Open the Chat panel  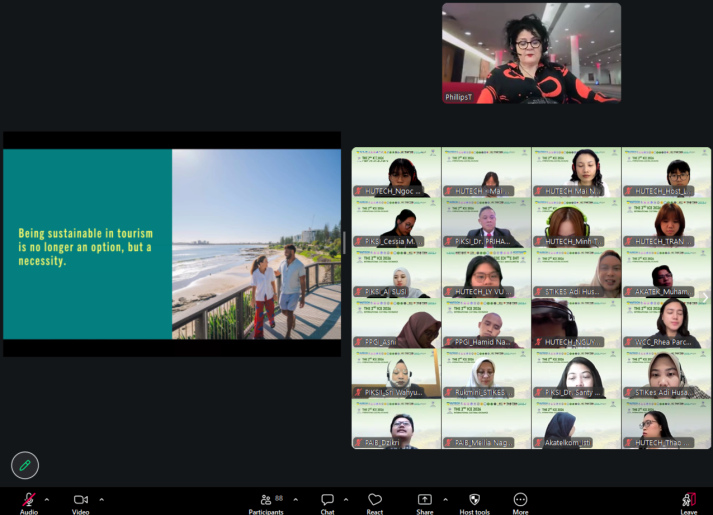coord(327,500)
